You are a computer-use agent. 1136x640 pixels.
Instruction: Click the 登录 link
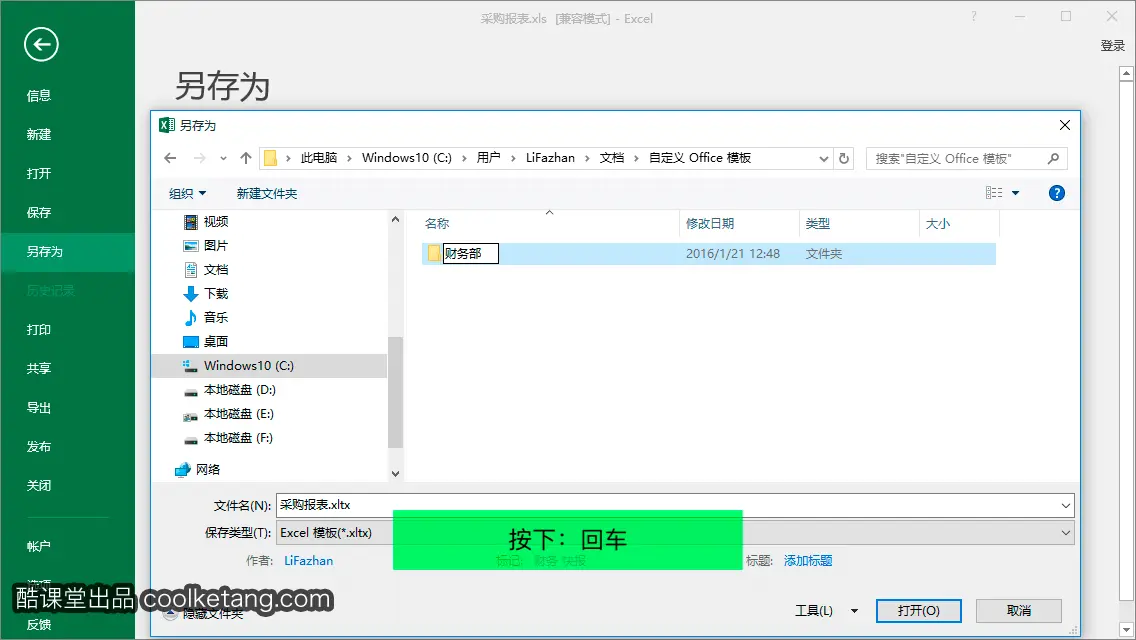coord(1113,46)
